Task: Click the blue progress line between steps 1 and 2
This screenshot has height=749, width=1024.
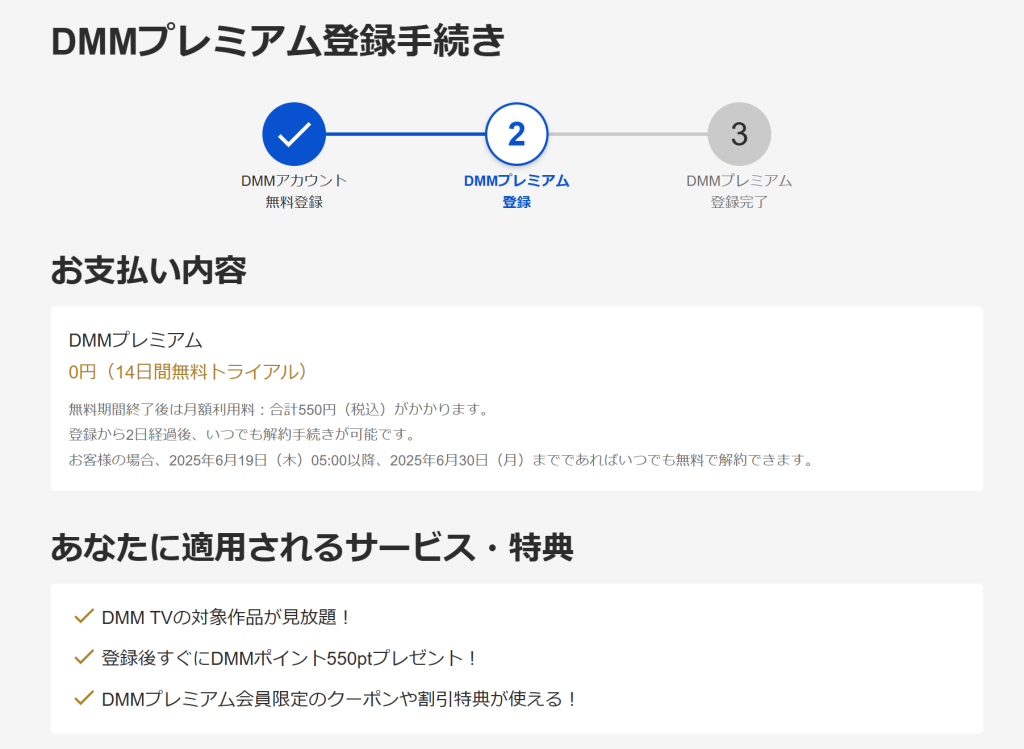Action: (x=405, y=134)
